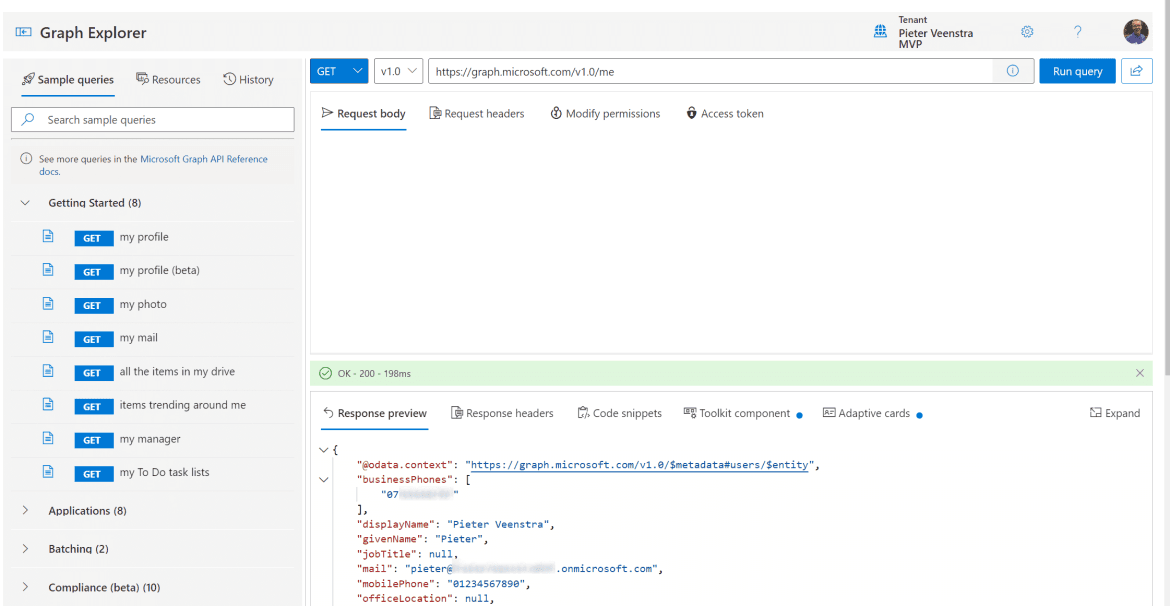Click the green success check icon
The width and height of the screenshot is (1170, 606).
[324, 373]
